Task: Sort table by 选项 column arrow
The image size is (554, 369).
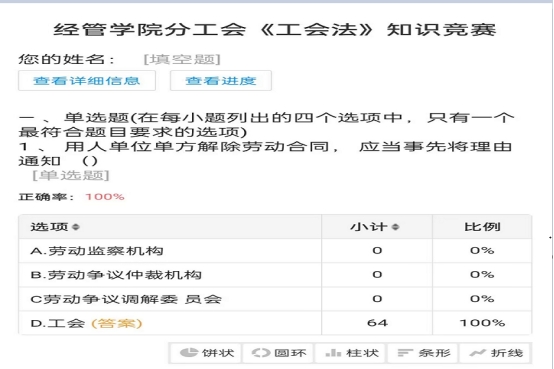Action: [x=76, y=227]
